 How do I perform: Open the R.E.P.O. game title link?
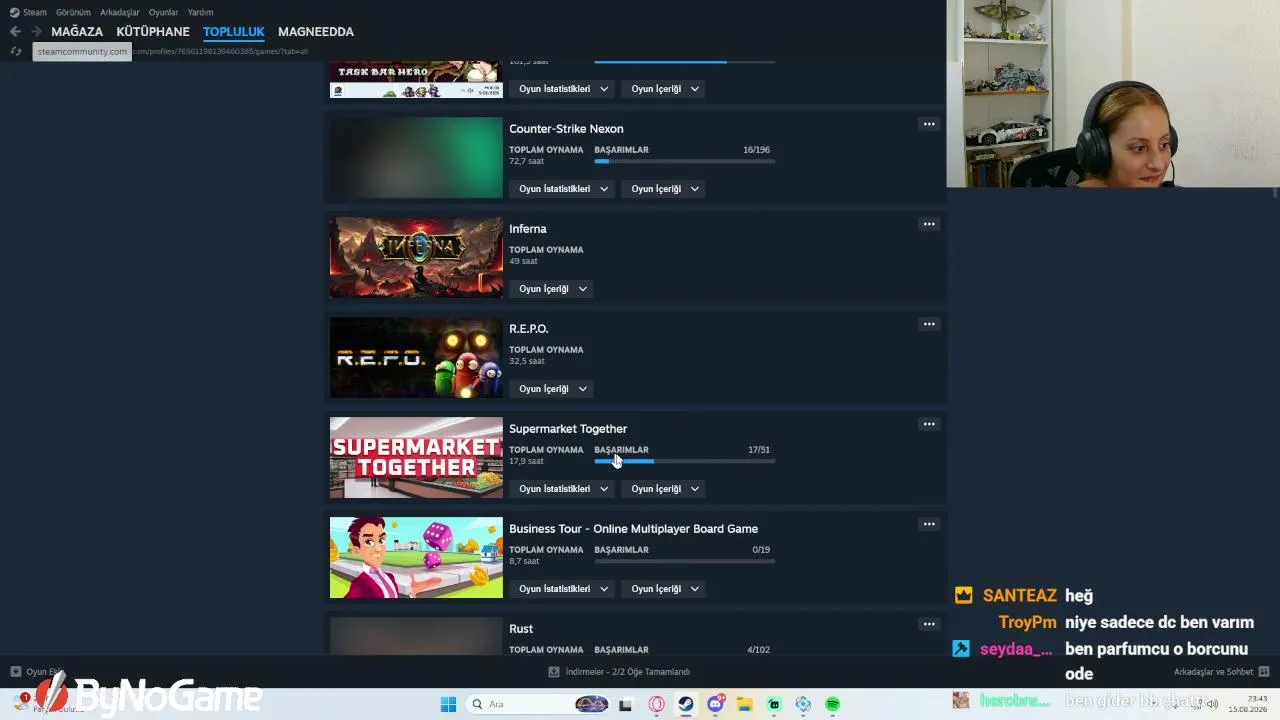click(x=529, y=329)
